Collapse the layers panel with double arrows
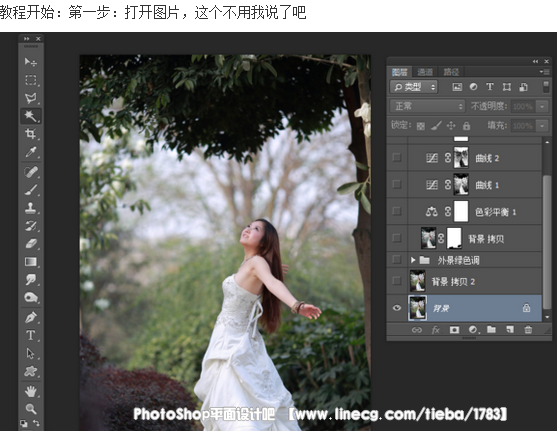This screenshot has height=431, width=557. pyautogui.click(x=535, y=61)
